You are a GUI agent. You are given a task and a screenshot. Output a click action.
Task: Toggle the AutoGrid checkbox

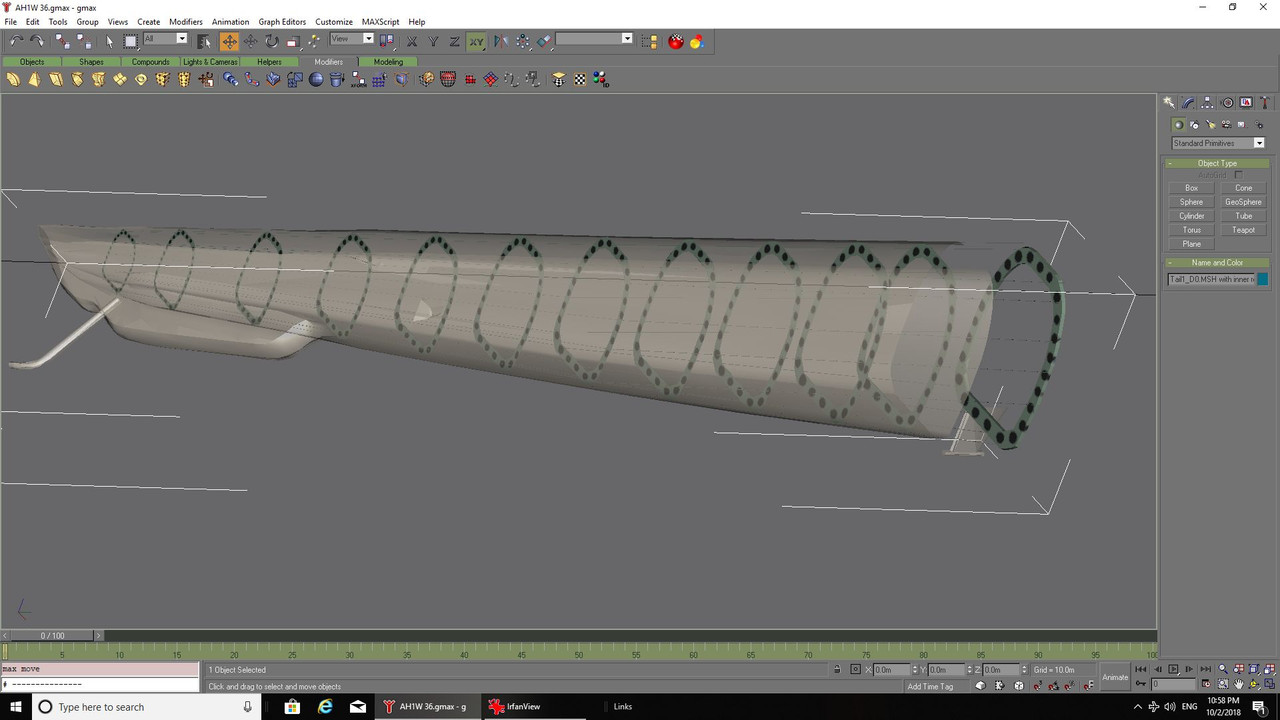(x=1238, y=175)
